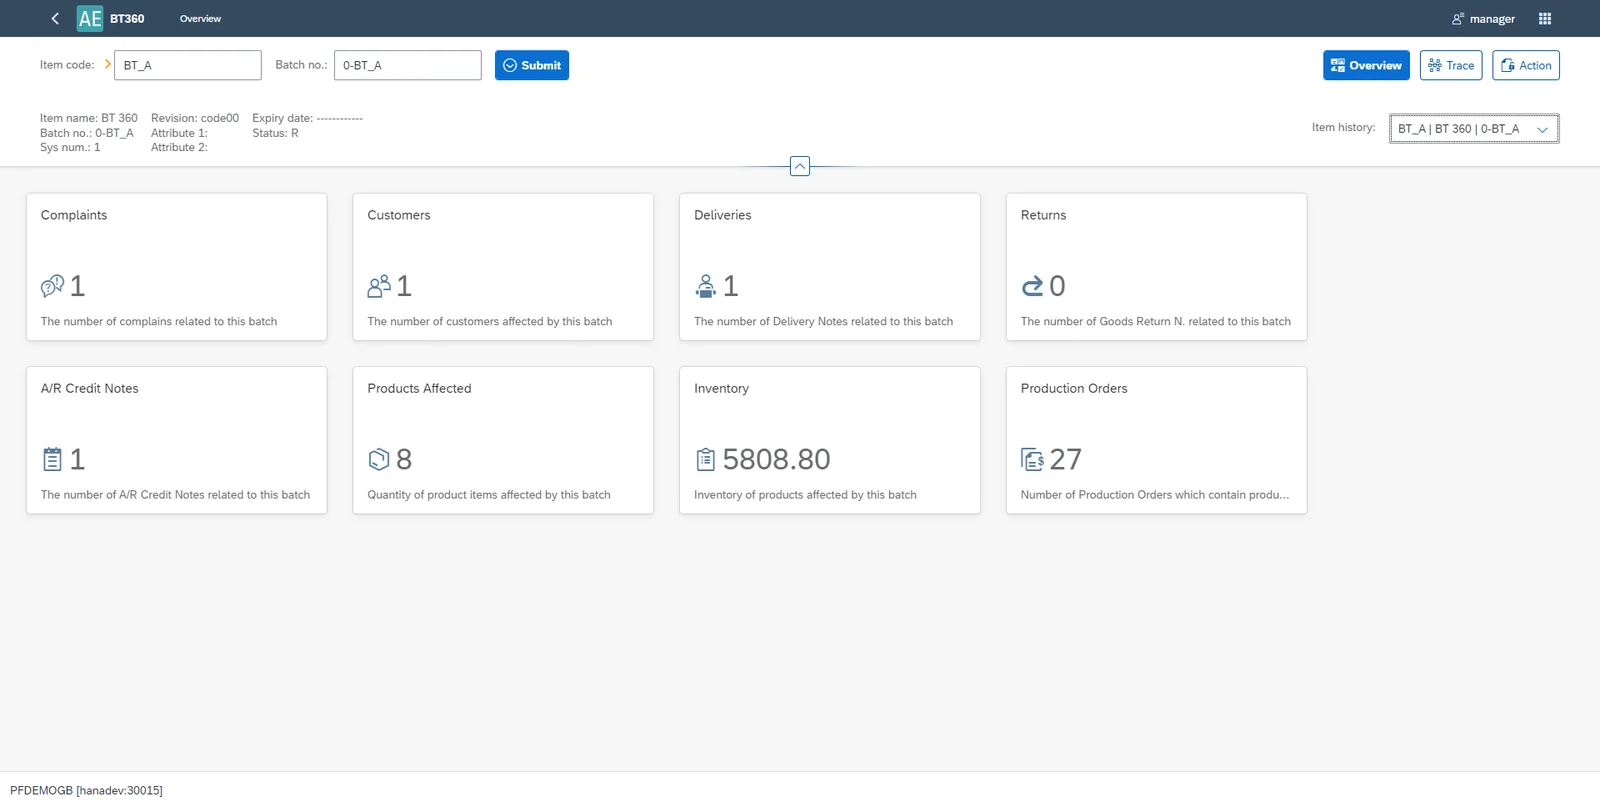Screen dimensions: 1600x808
Task: Click the Revision: code00 text
Action: [195, 118]
